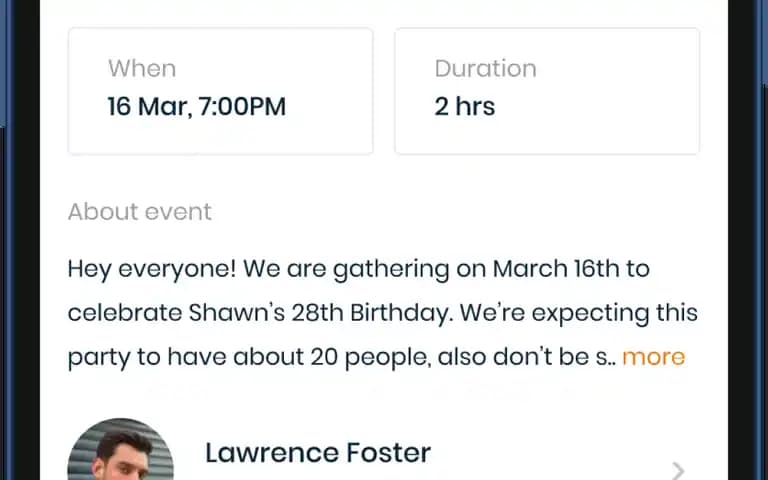This screenshot has height=480, width=768.
Task: Open the chevron arrow beside Lawrence Foster
Action: pos(678,471)
